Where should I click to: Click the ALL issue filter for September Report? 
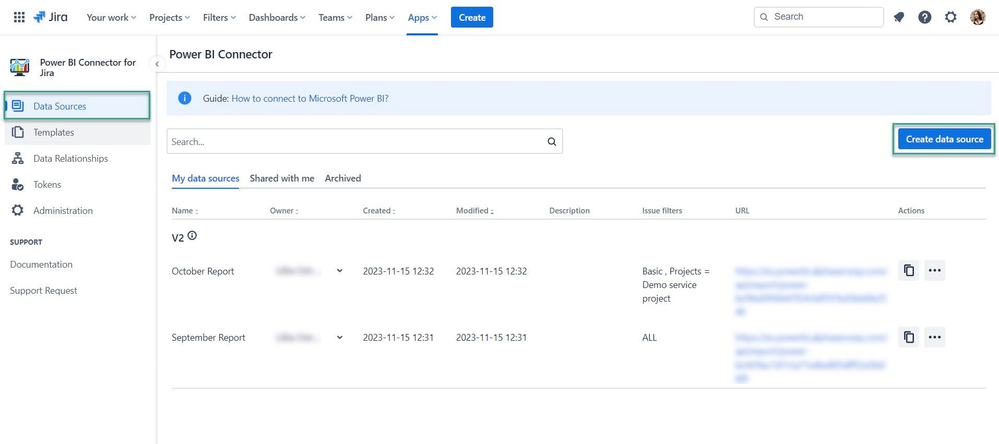click(x=649, y=338)
